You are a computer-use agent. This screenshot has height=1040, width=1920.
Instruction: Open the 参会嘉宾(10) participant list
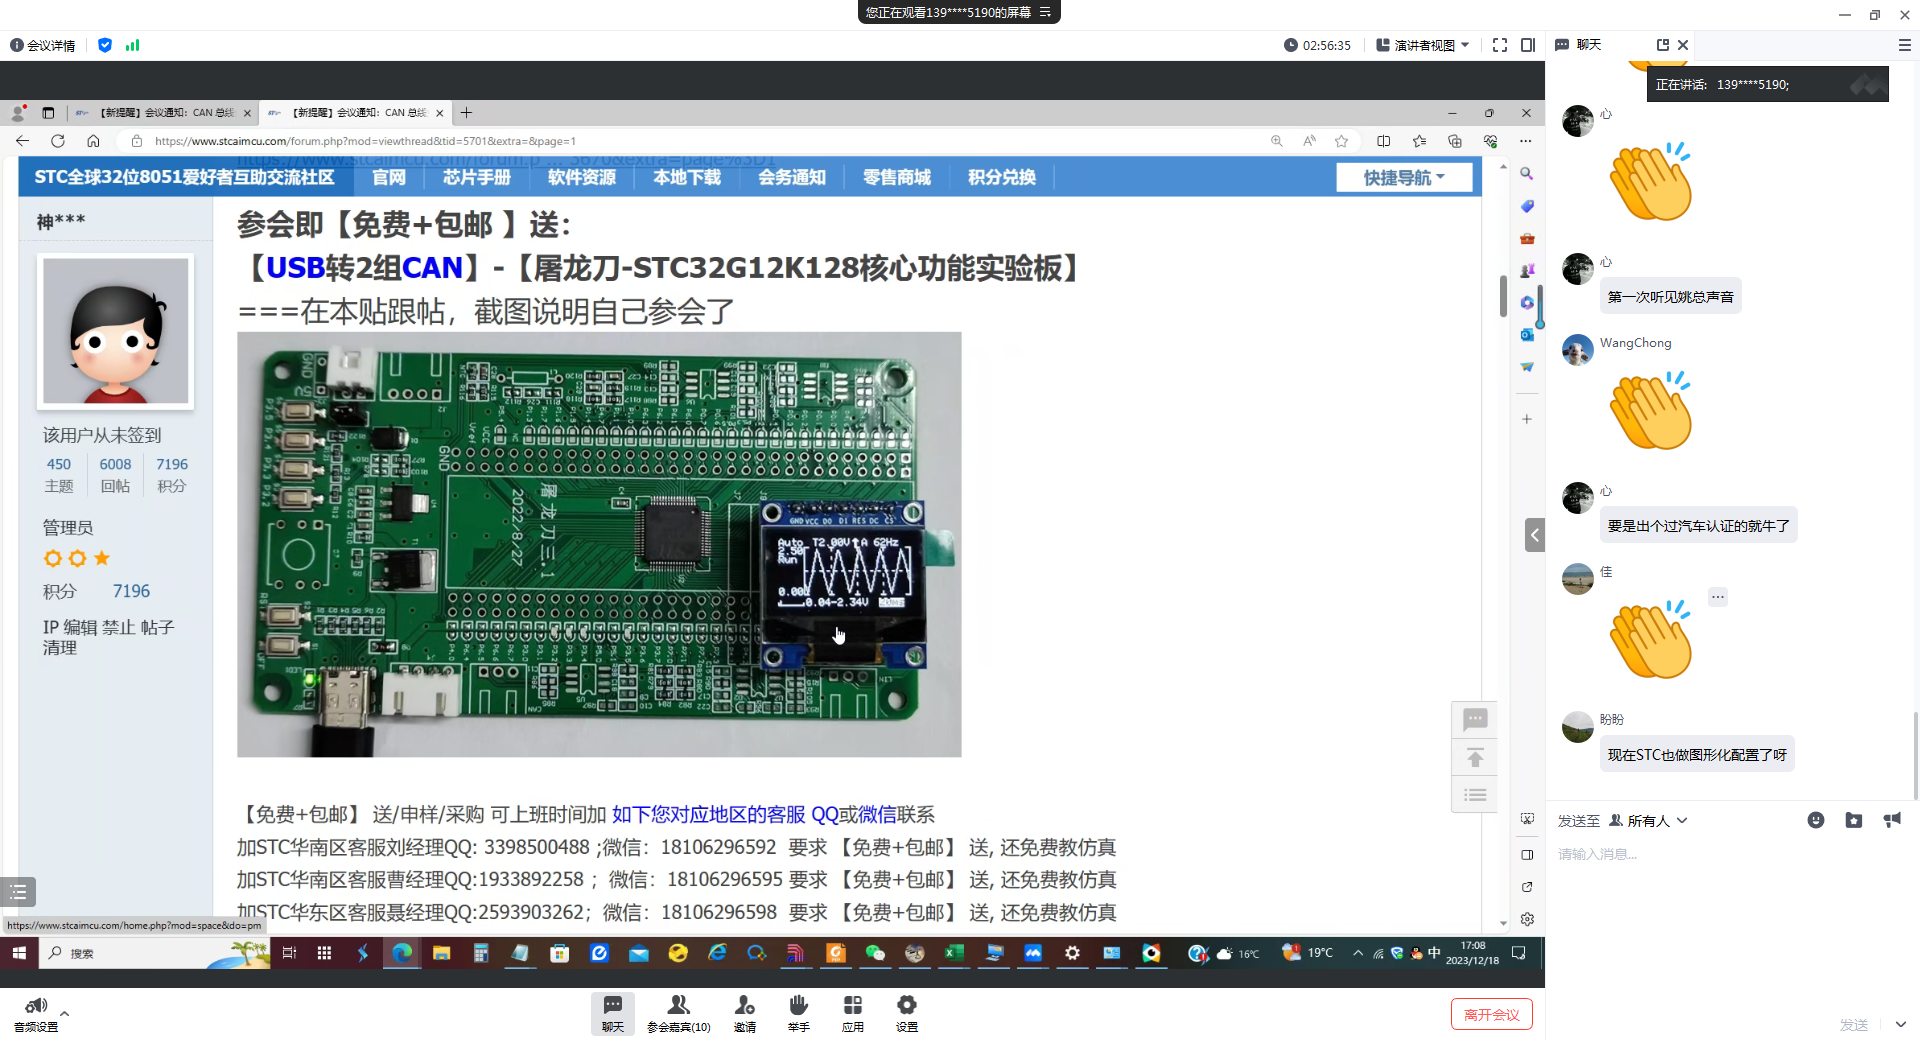click(x=679, y=1014)
